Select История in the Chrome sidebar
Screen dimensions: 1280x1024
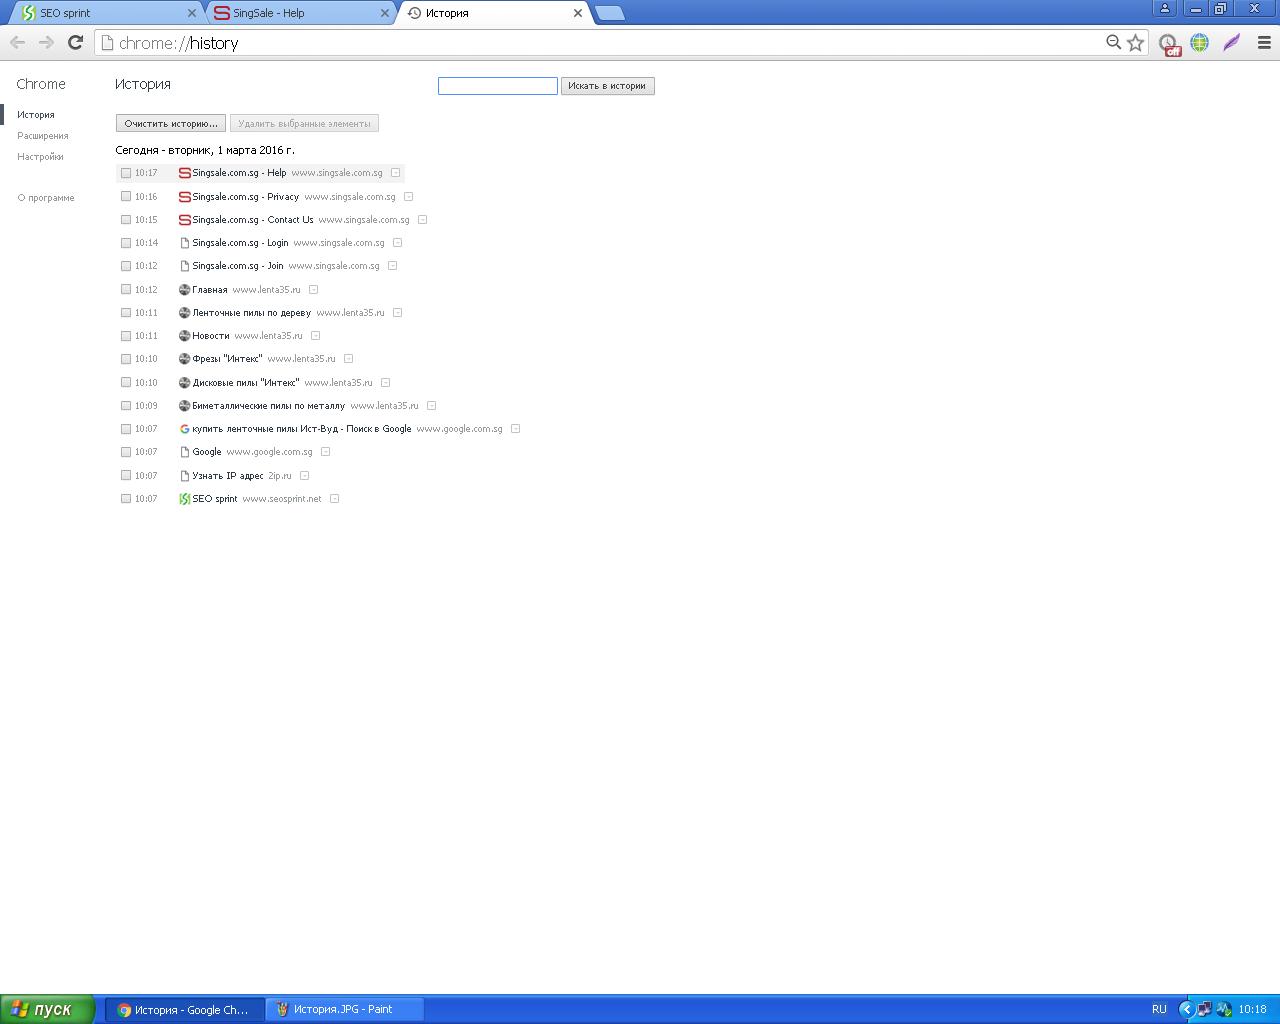pos(36,115)
